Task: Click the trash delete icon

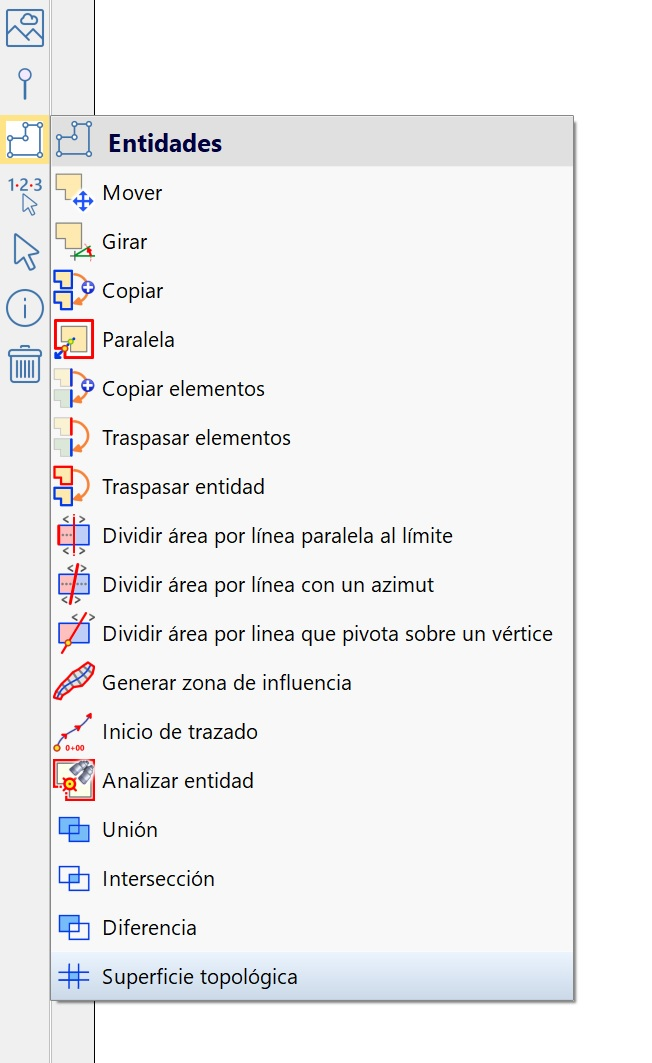Action: [25, 363]
